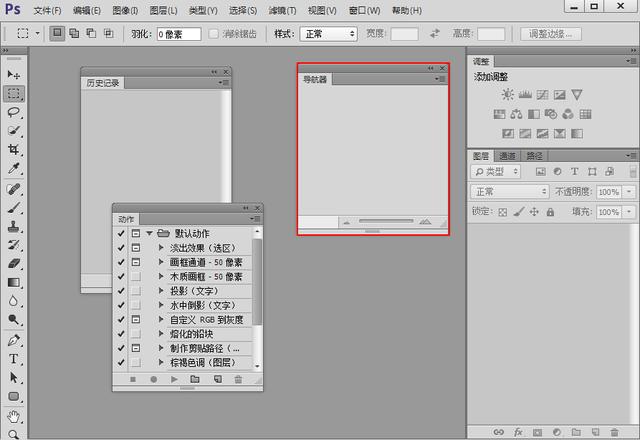Toggle checkmark for 默认动作 action set
The height and width of the screenshot is (440, 640).
[121, 233]
